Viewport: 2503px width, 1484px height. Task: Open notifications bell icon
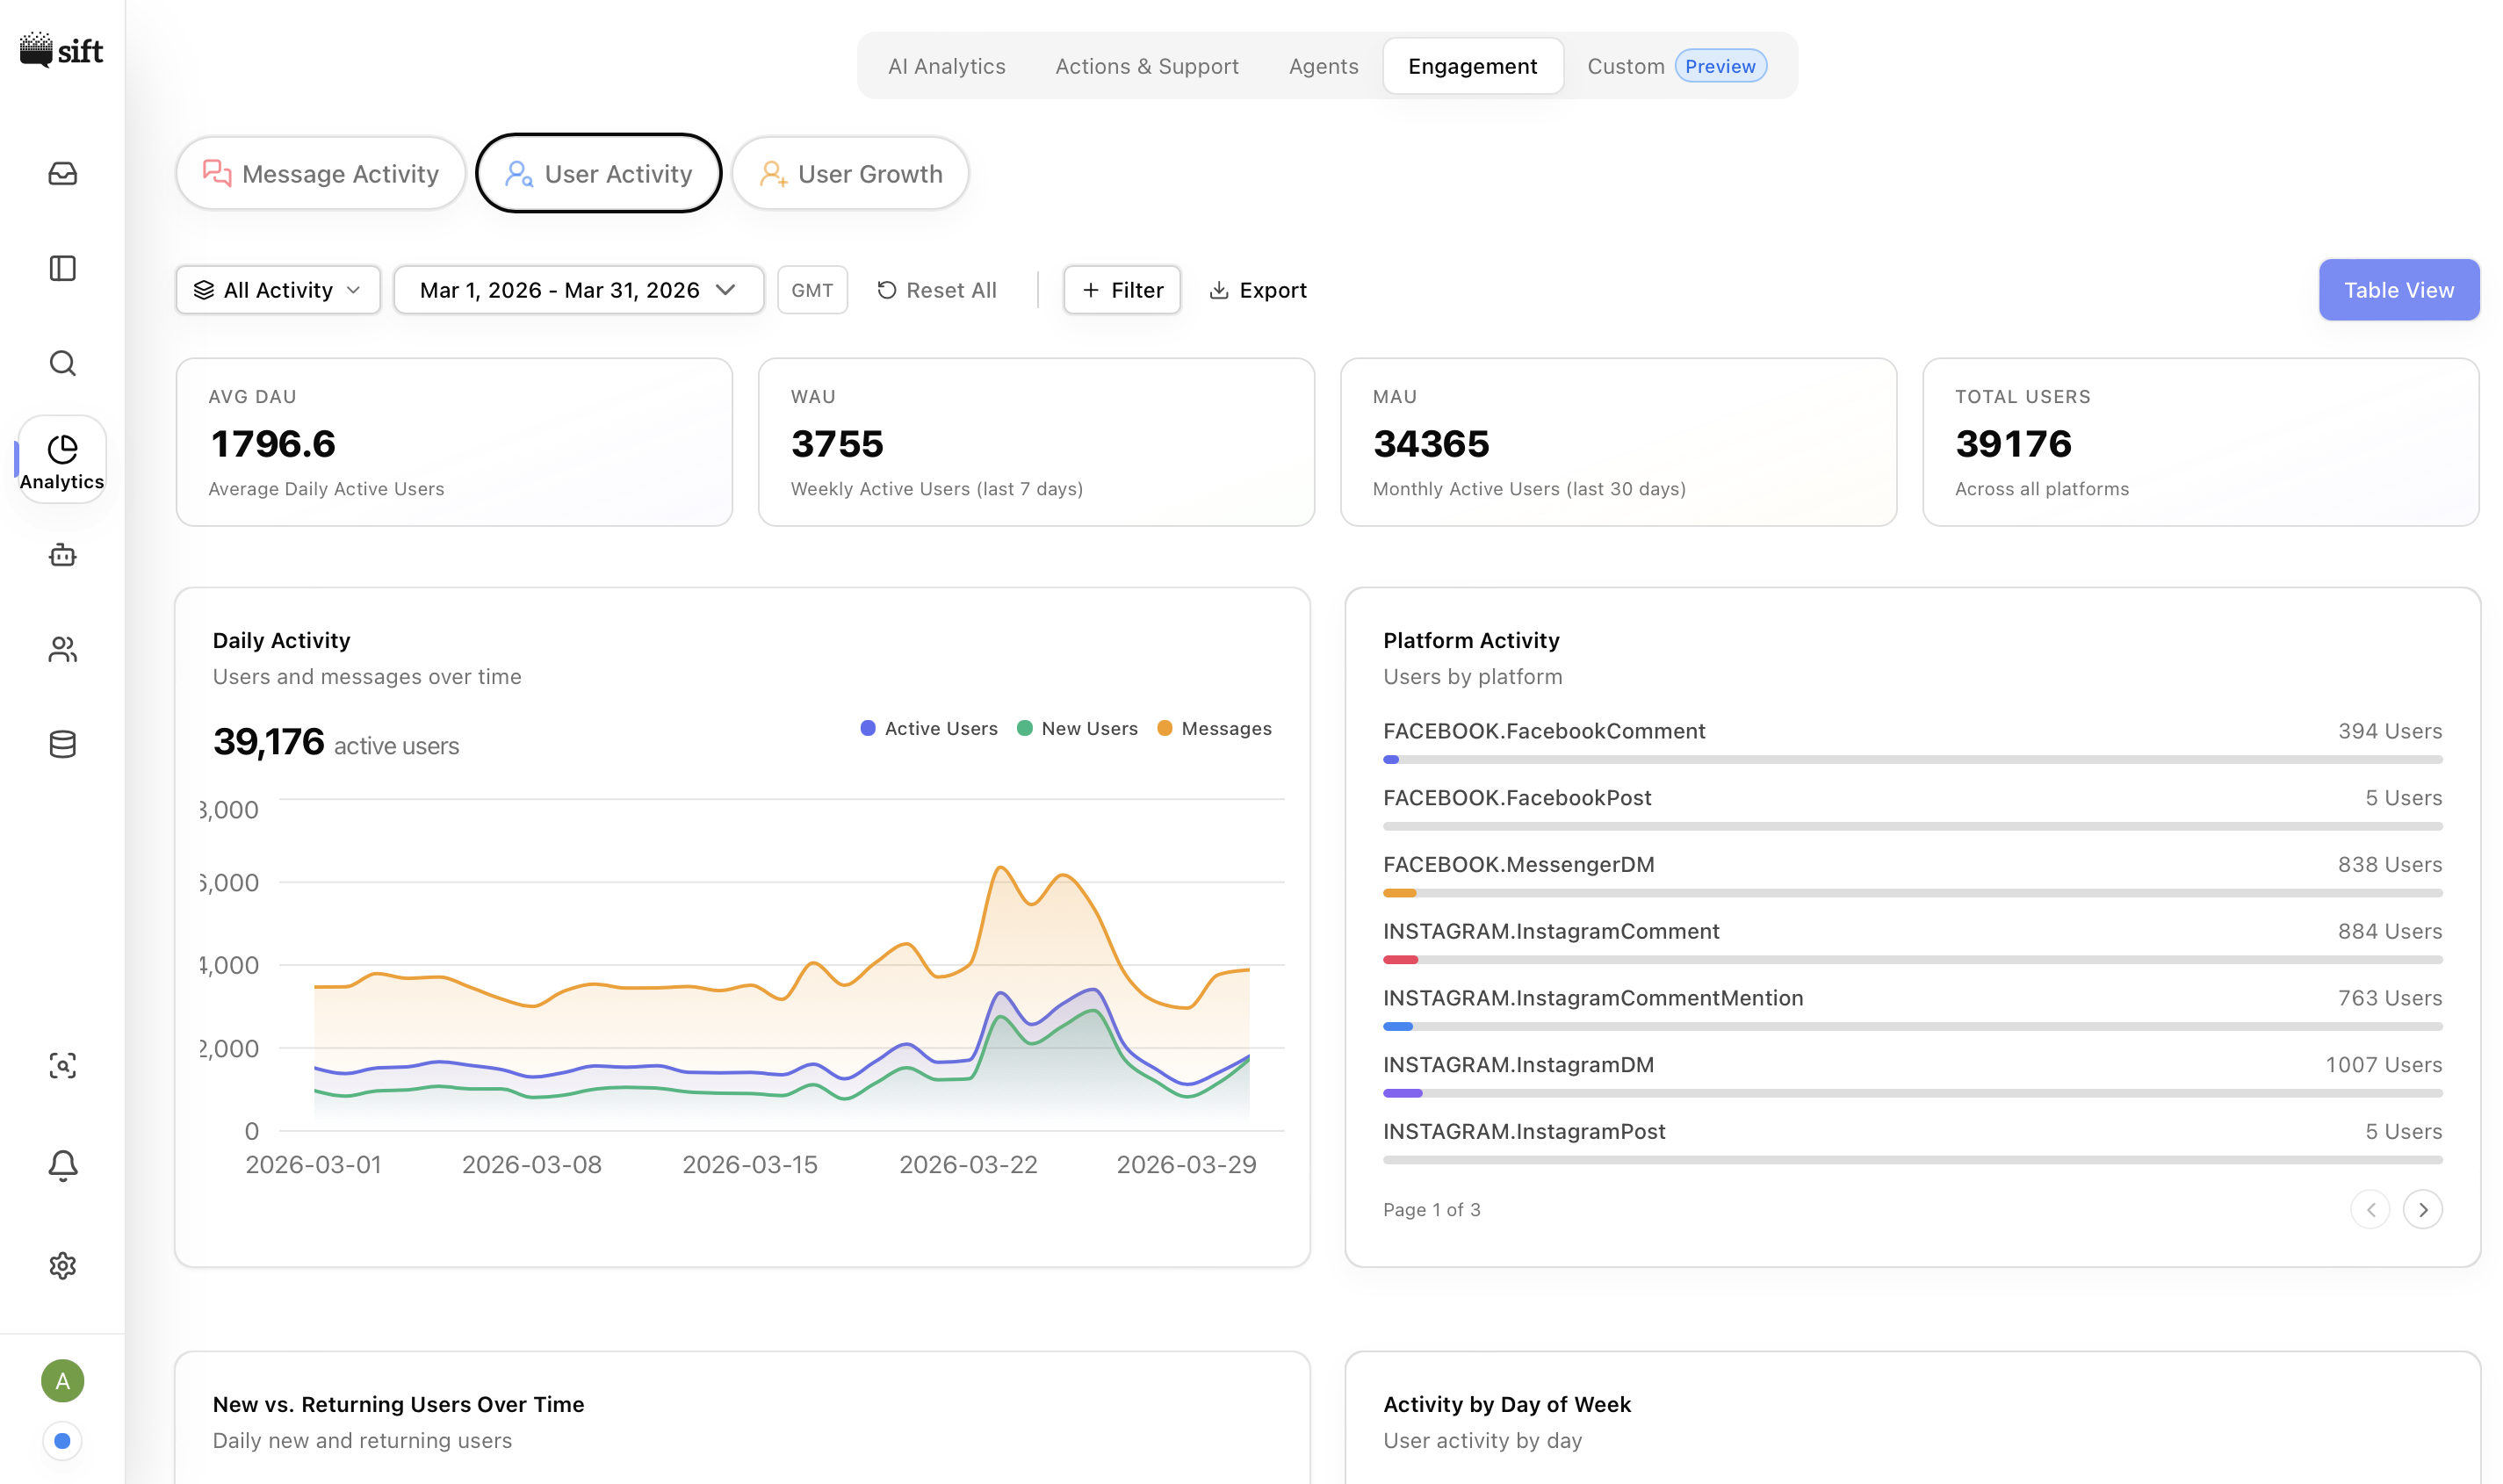[62, 1165]
